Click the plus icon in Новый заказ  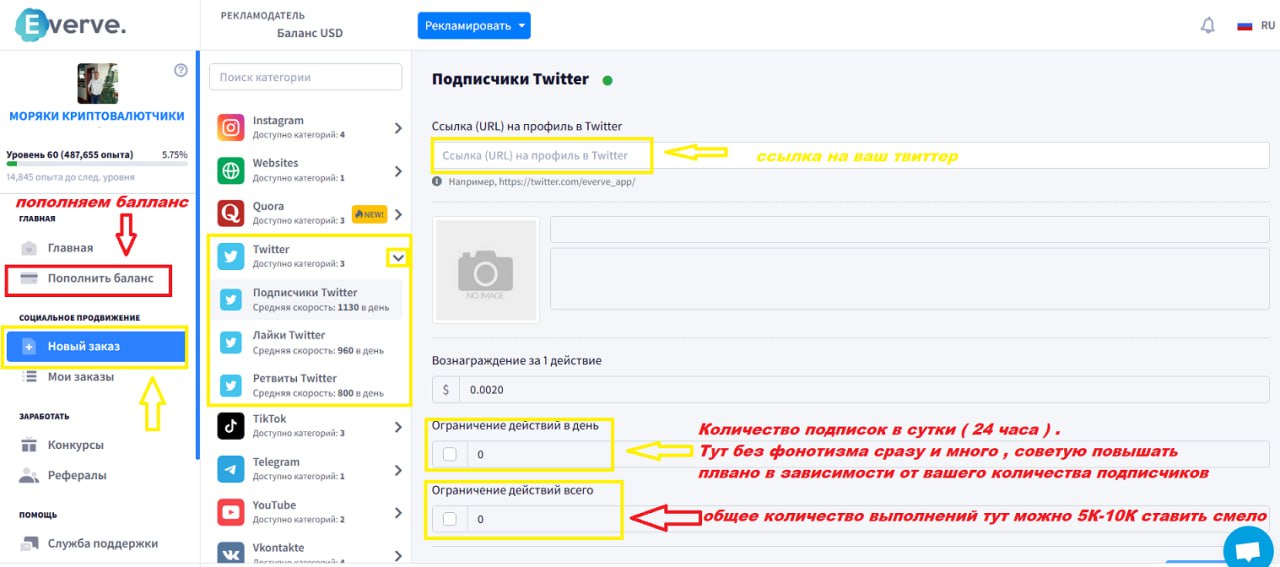point(29,347)
